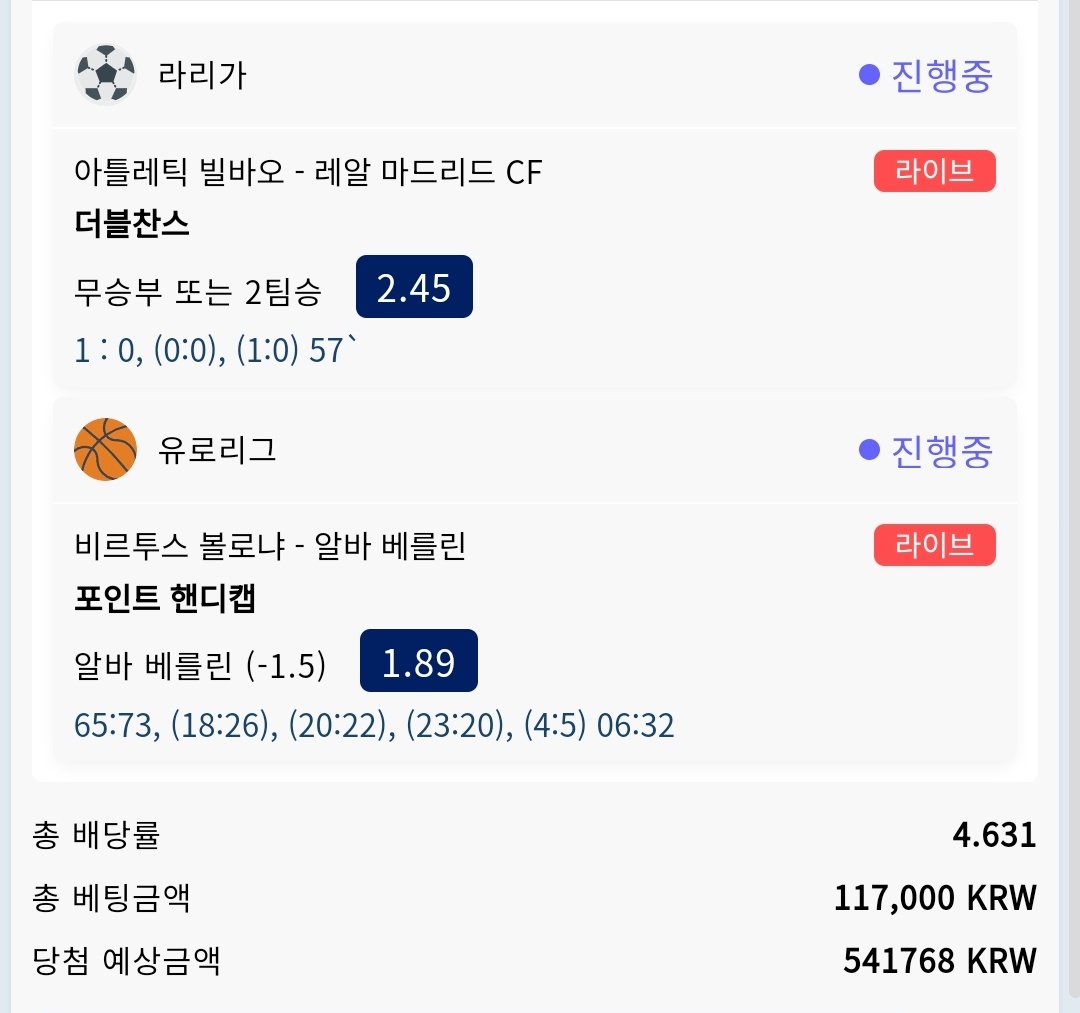Click the 유로리그 league name
Screen dimensions: 1080x1013
point(217,450)
